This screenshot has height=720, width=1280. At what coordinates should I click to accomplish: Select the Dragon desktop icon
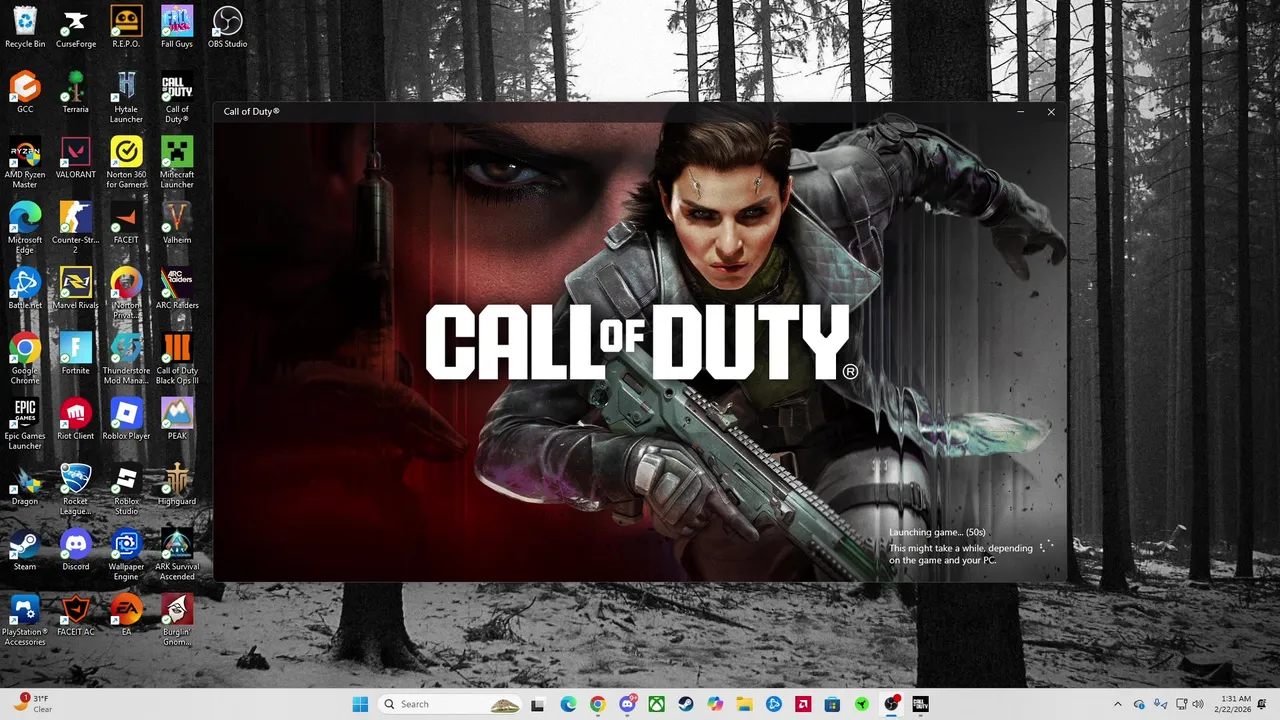pos(25,484)
